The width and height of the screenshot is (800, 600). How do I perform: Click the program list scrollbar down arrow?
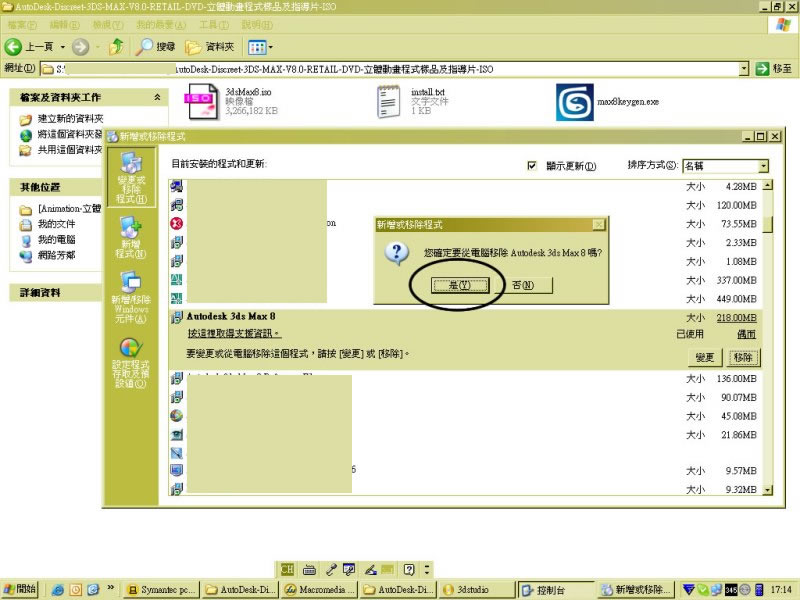tap(767, 490)
